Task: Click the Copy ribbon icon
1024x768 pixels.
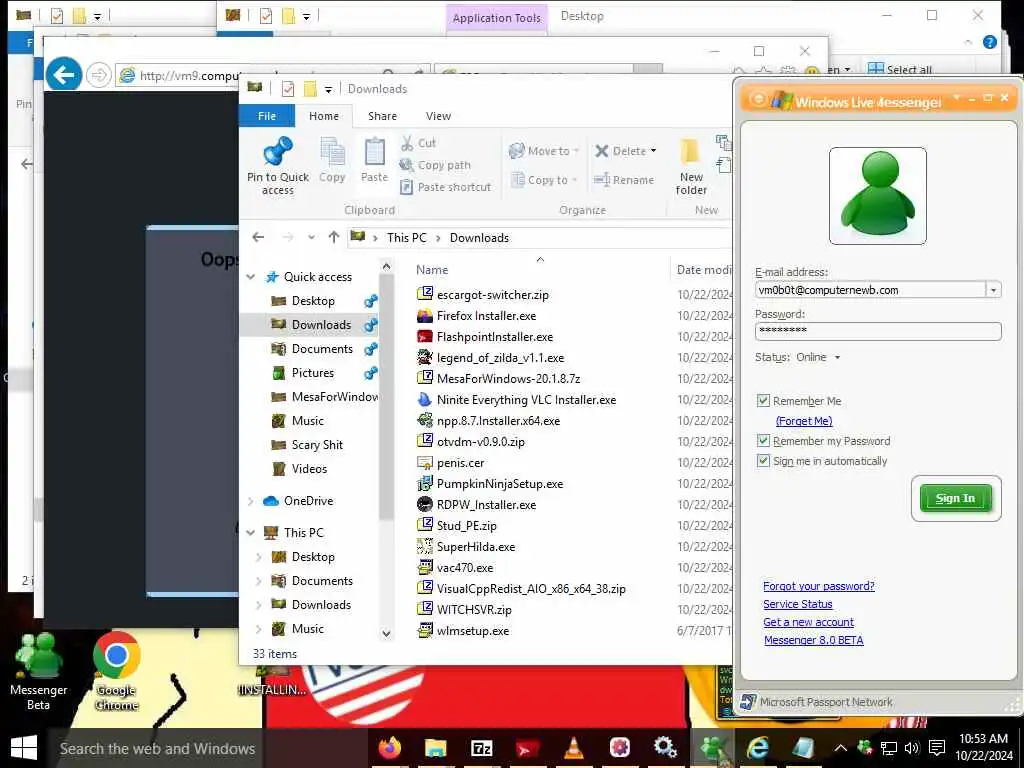Action: 332,153
